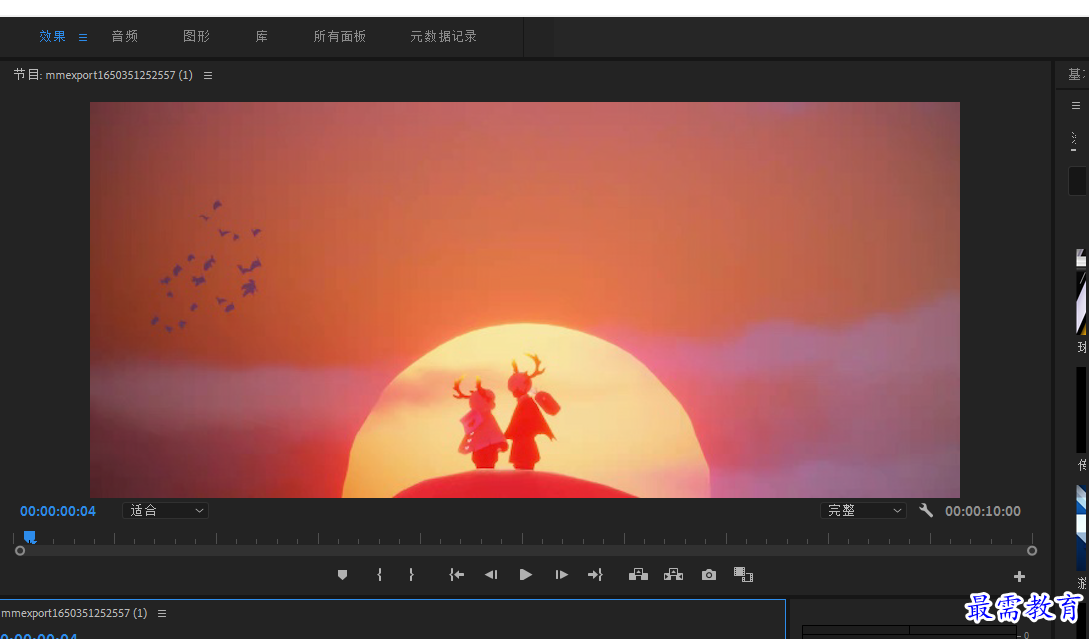Select the mmexport1650351252557 (1) timeline tab

[x=74, y=613]
